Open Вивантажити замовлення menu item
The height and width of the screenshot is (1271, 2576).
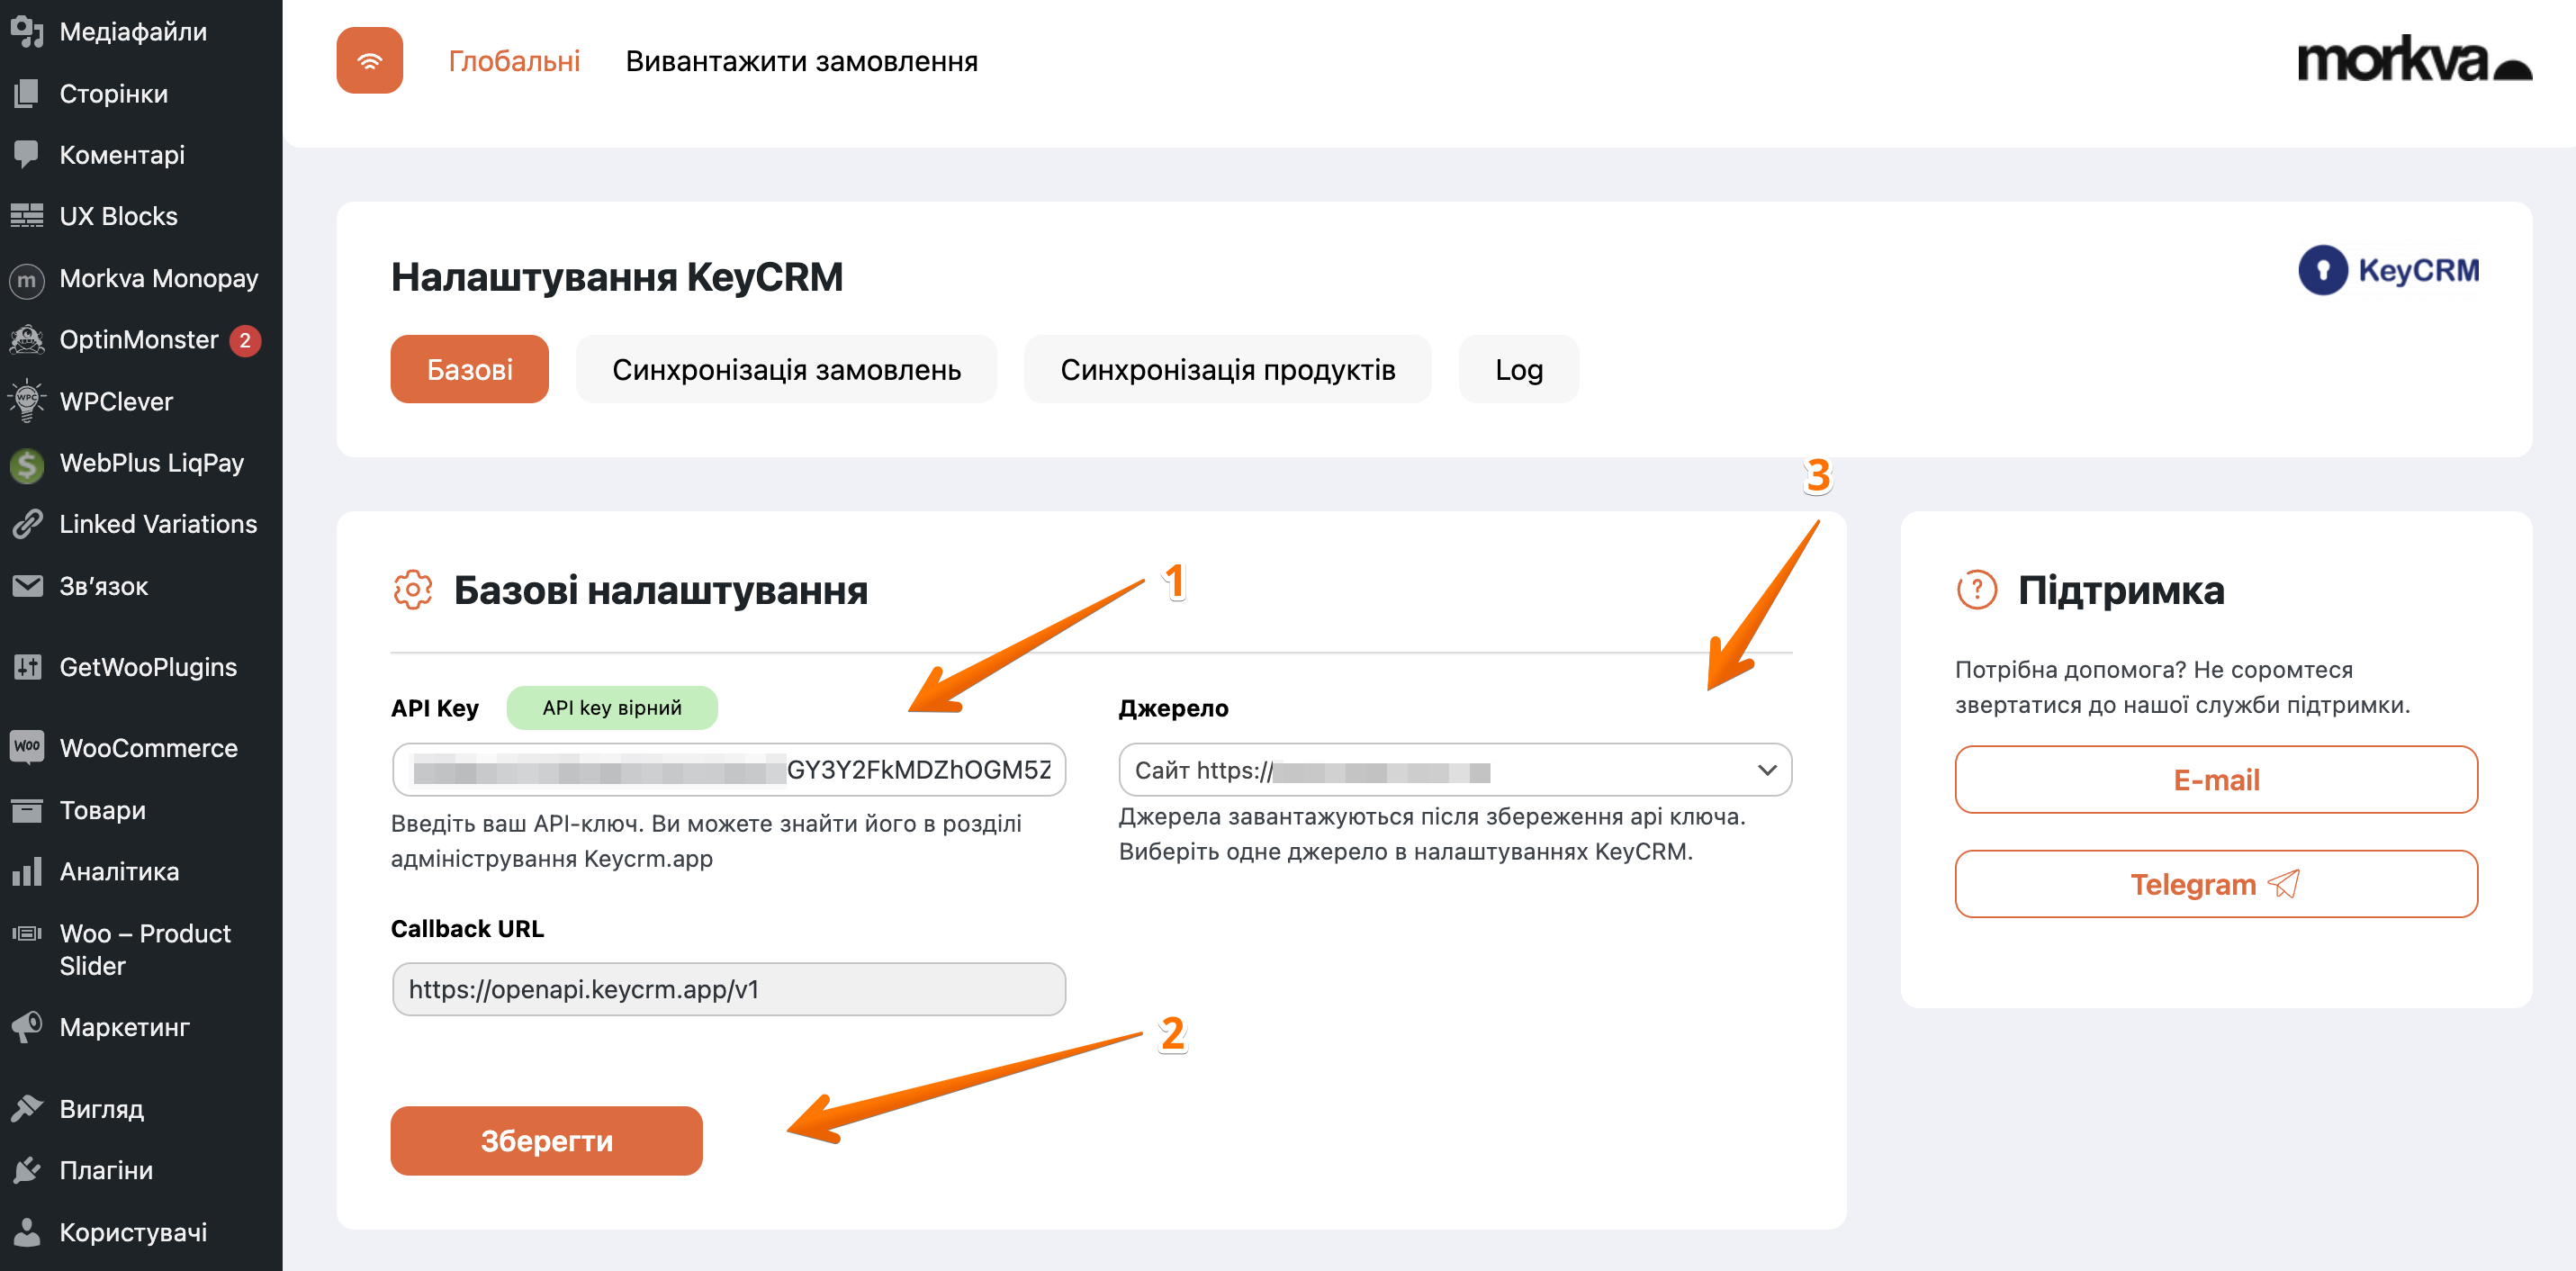coord(801,62)
